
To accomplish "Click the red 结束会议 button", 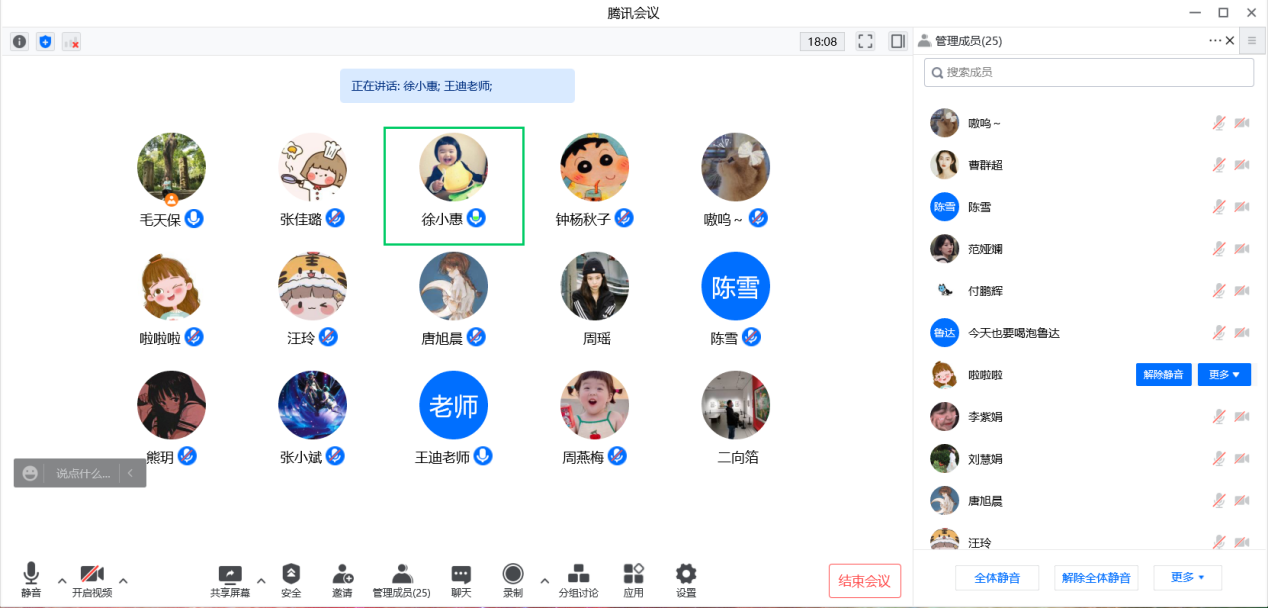I will (x=864, y=581).
